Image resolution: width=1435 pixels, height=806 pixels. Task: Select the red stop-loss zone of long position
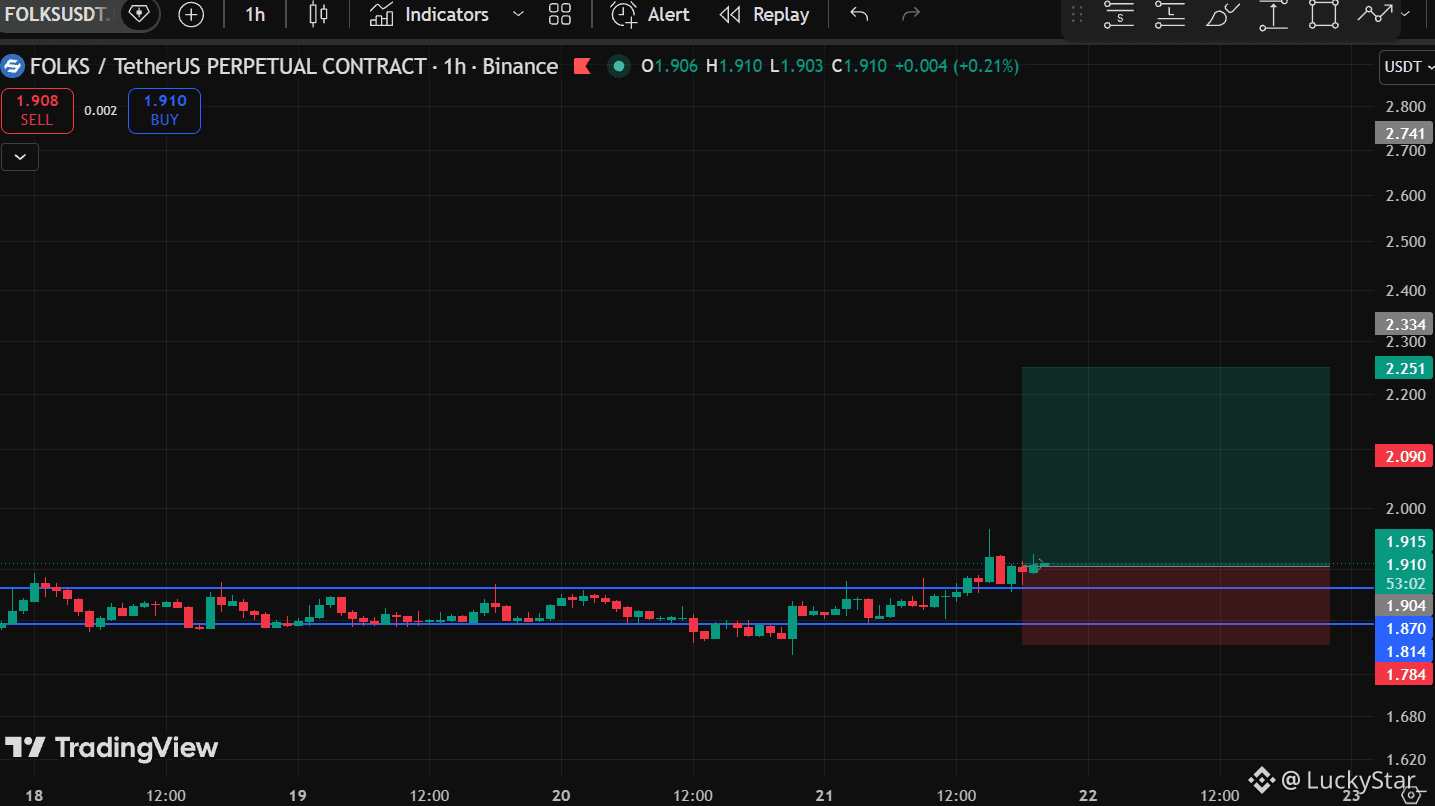[x=1176, y=606]
